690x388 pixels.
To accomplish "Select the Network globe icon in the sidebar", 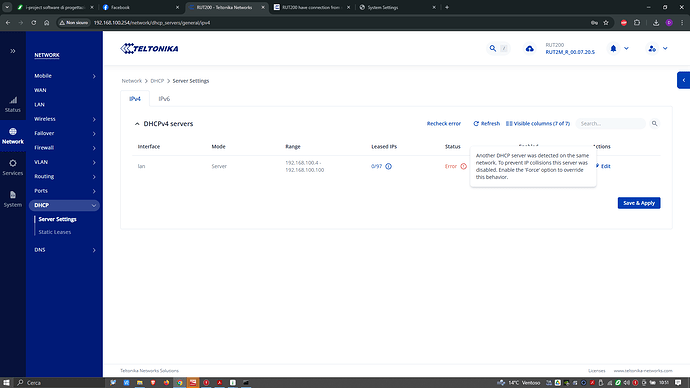I will pos(13,132).
